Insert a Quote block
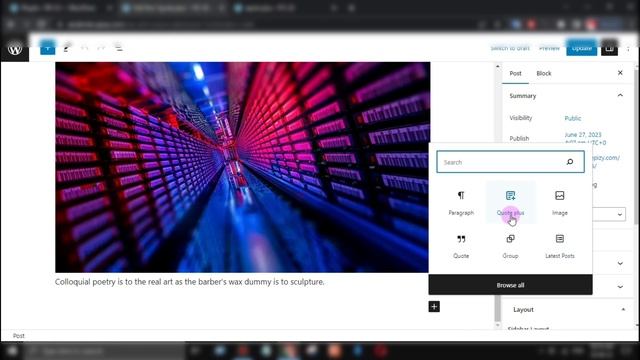Image resolution: width=640 pixels, height=360 pixels. coord(461,246)
